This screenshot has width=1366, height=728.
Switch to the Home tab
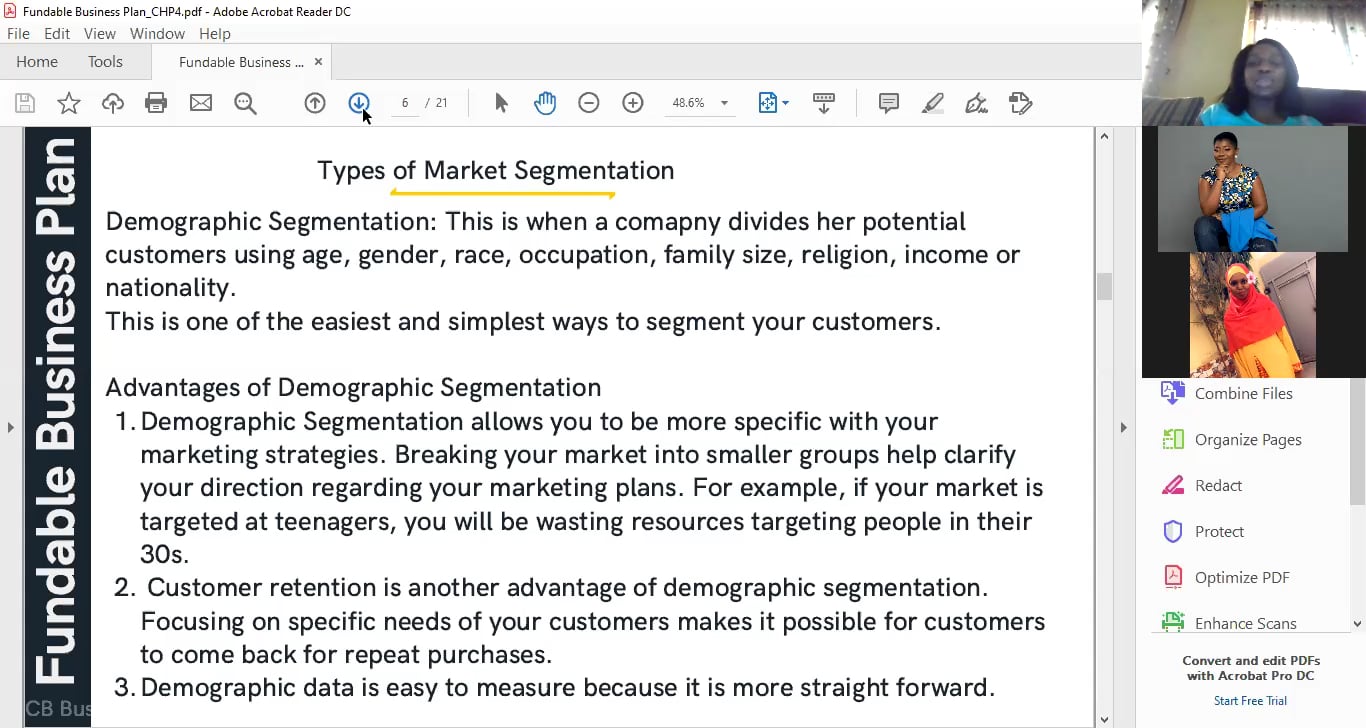[37, 62]
